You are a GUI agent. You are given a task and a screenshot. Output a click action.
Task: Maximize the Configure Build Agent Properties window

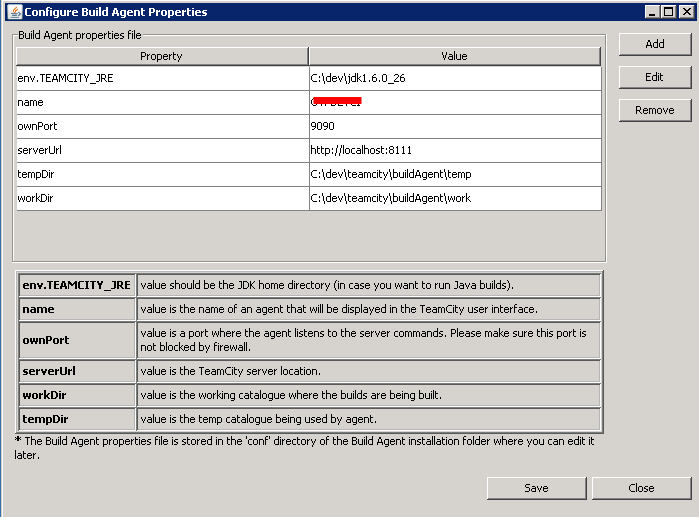pos(666,12)
